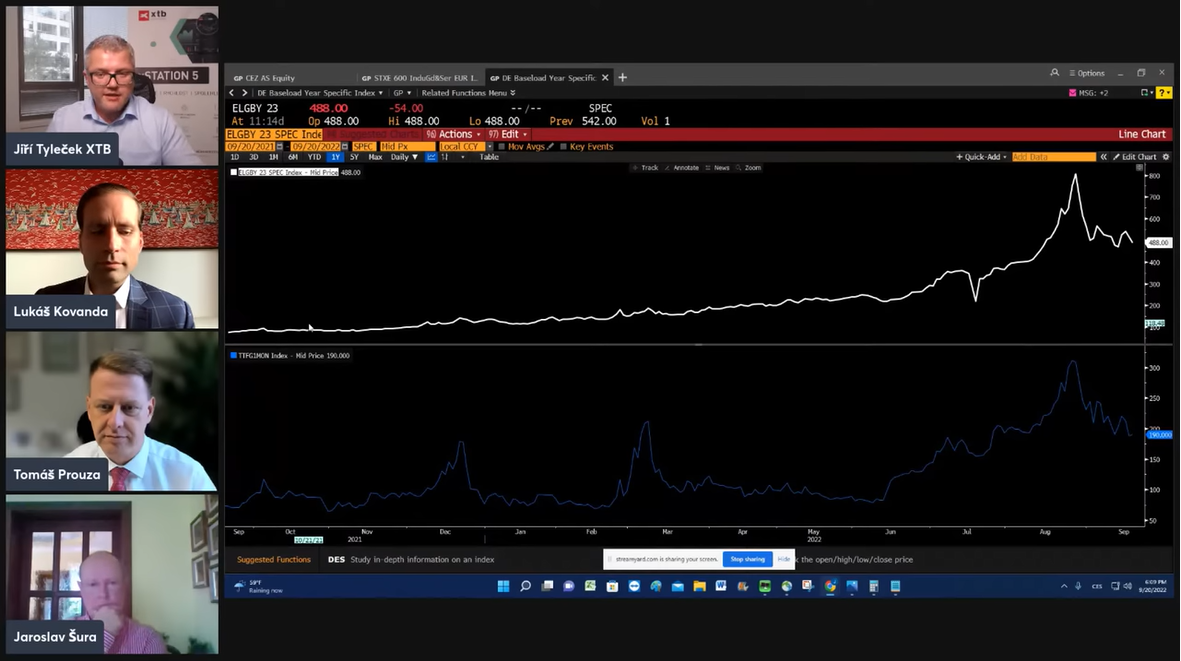Switch to the GP CEZ AS Equity tab

268,76
